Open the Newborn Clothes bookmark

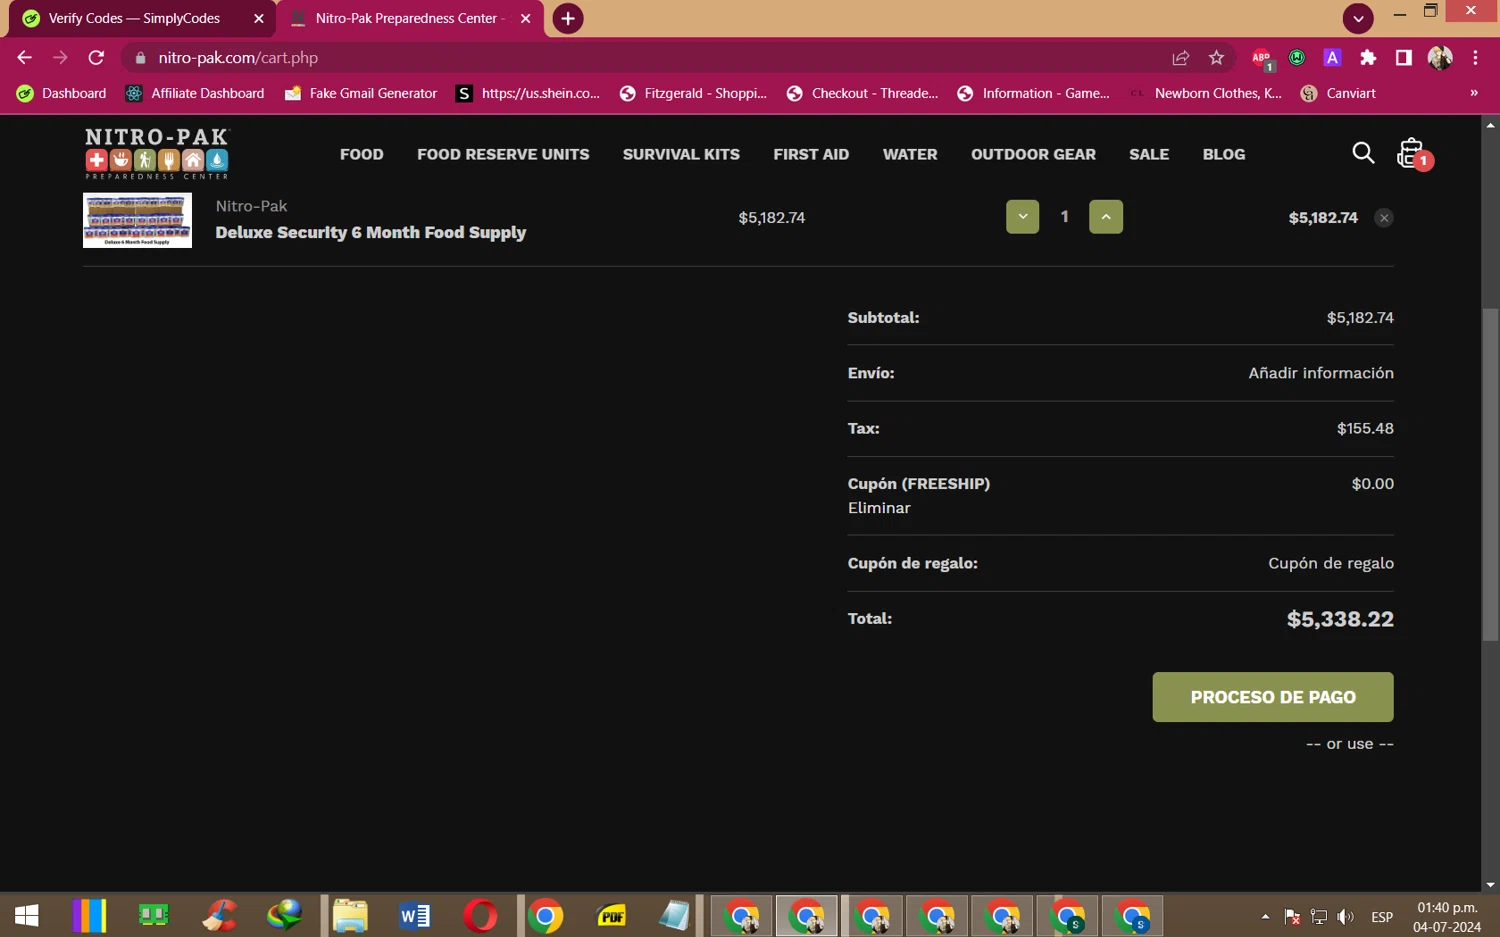click(x=1206, y=93)
